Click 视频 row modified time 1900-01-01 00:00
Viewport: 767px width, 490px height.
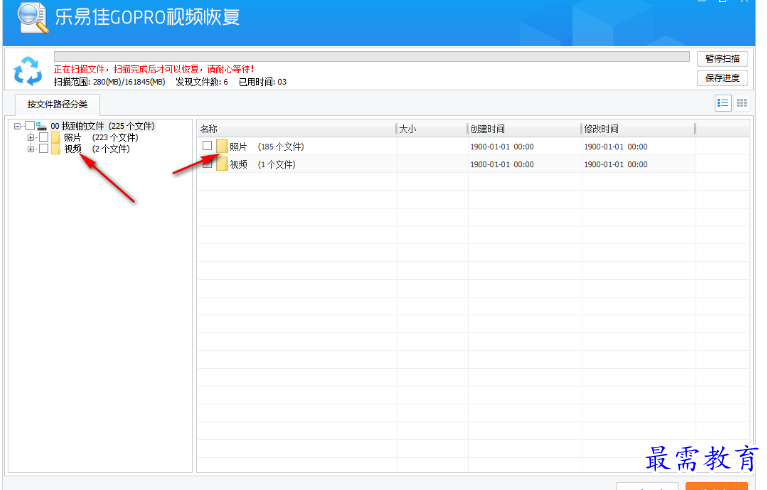click(615, 164)
